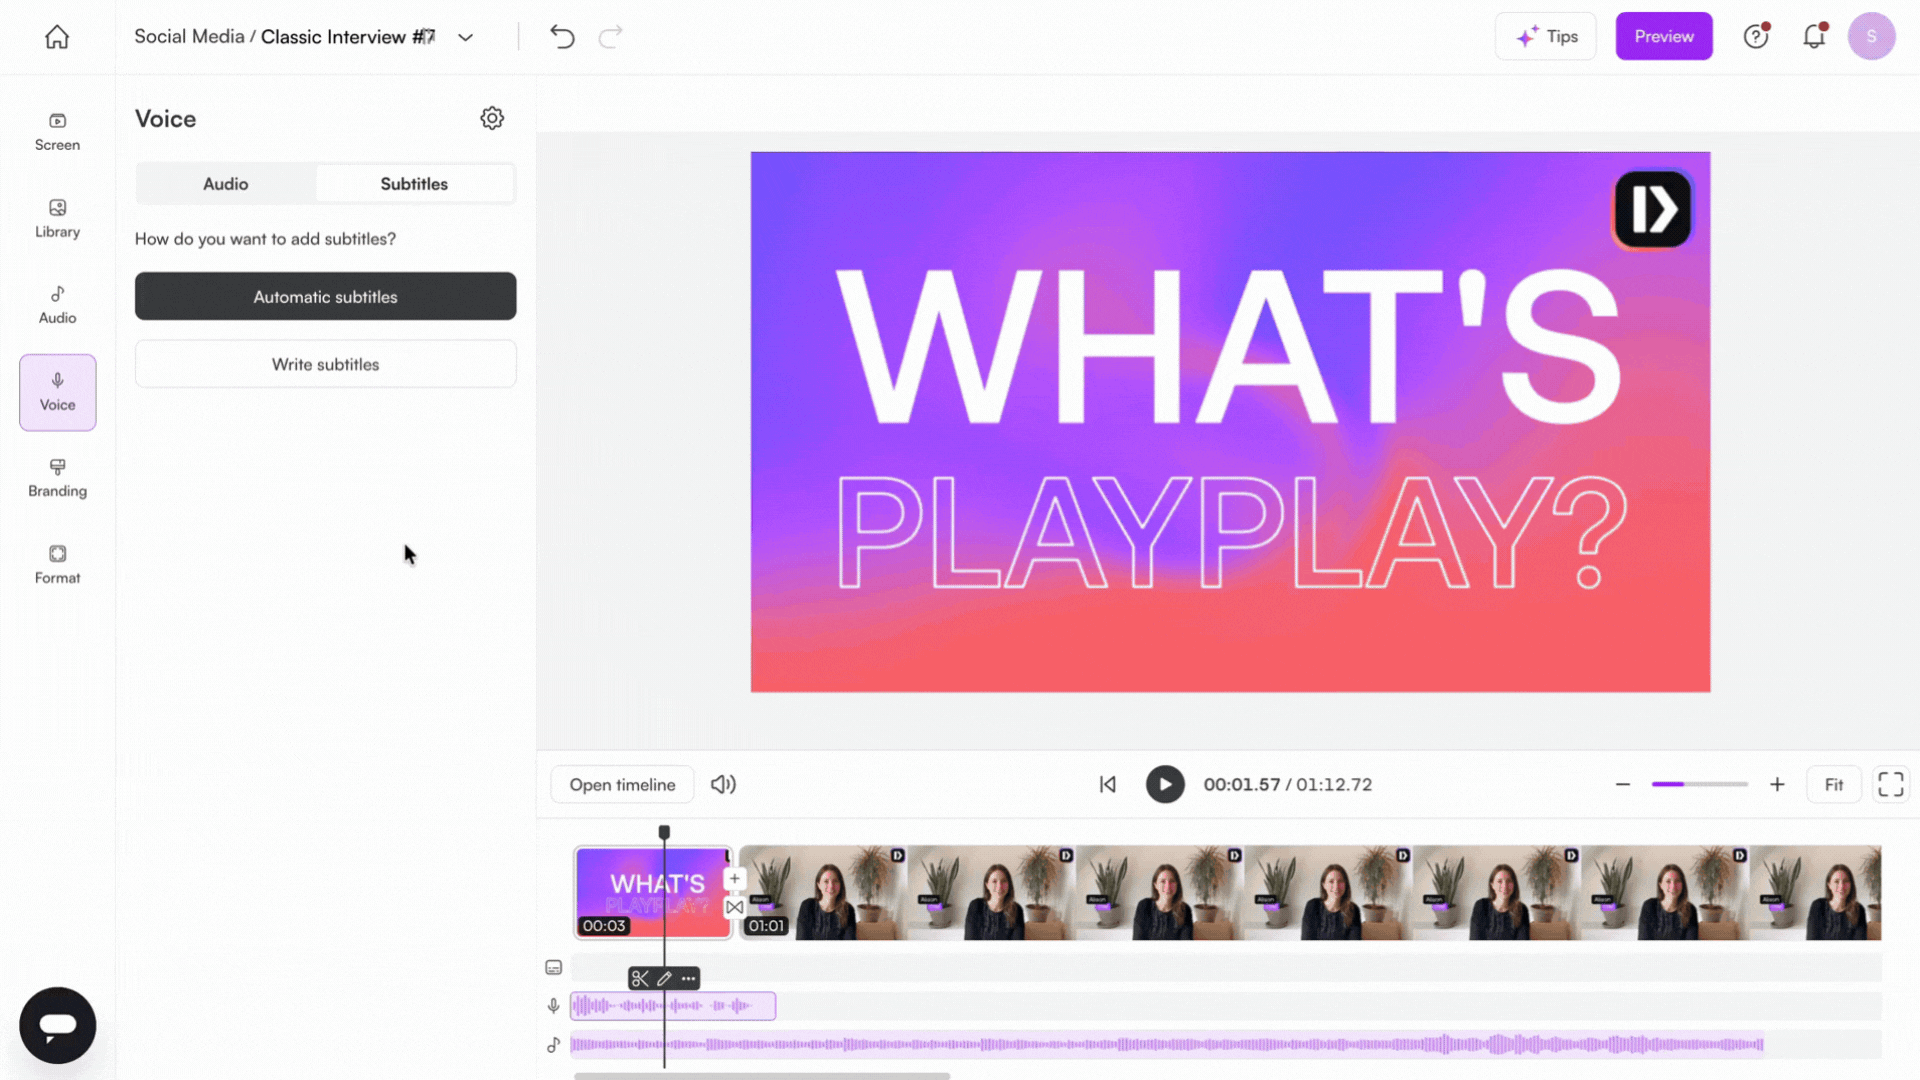Open the Branding sidebar panel
The image size is (1920, 1080).
[x=57, y=478]
